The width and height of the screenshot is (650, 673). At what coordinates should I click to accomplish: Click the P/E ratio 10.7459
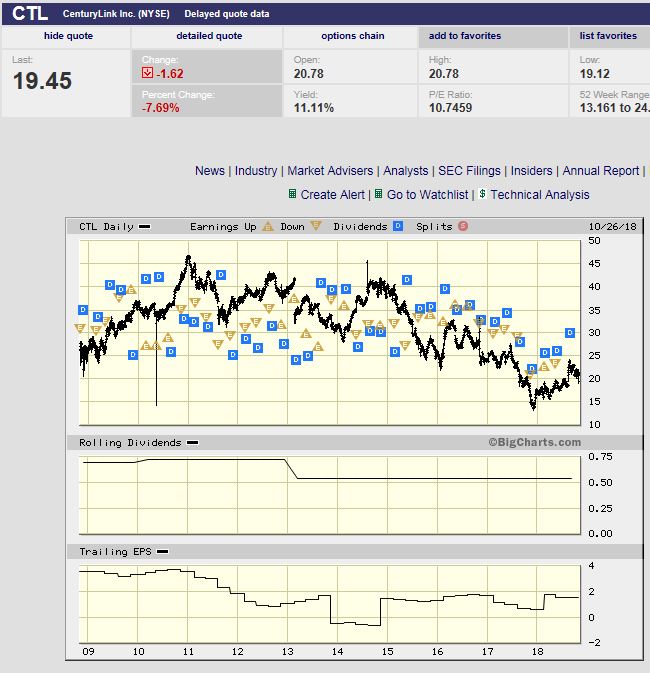(x=450, y=108)
